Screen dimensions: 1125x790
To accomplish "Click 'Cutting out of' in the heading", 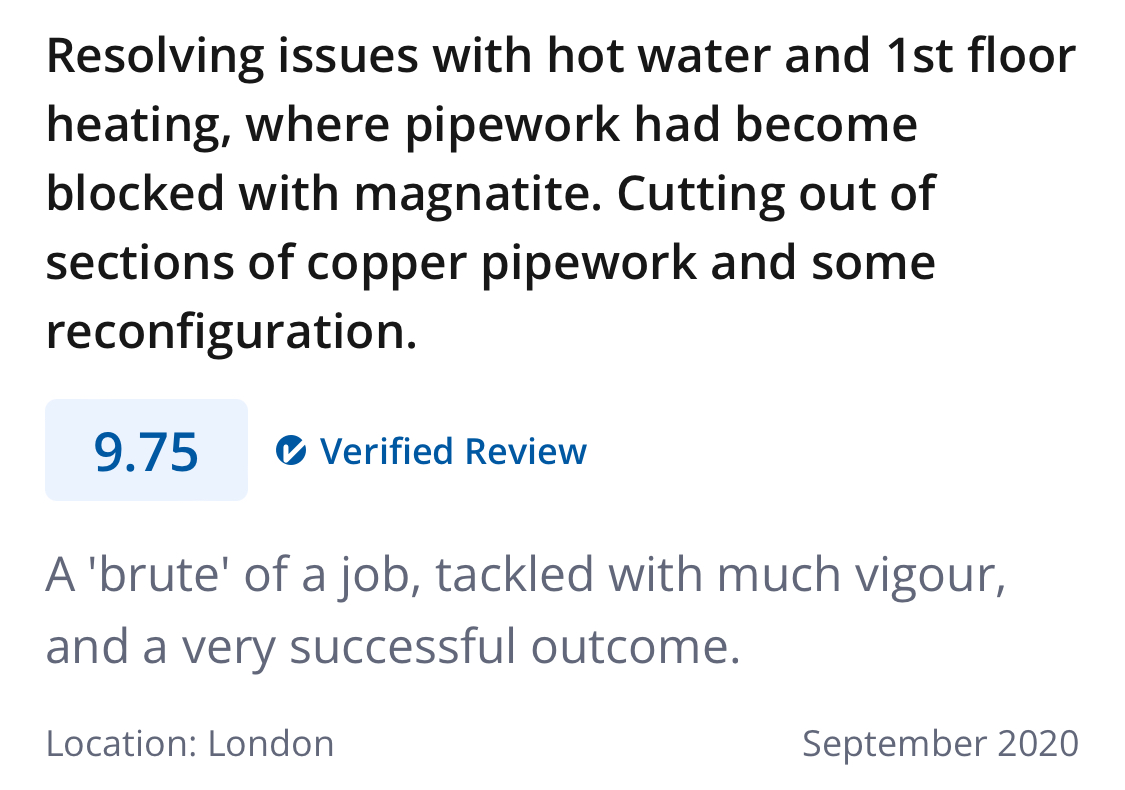I will point(776,194).
